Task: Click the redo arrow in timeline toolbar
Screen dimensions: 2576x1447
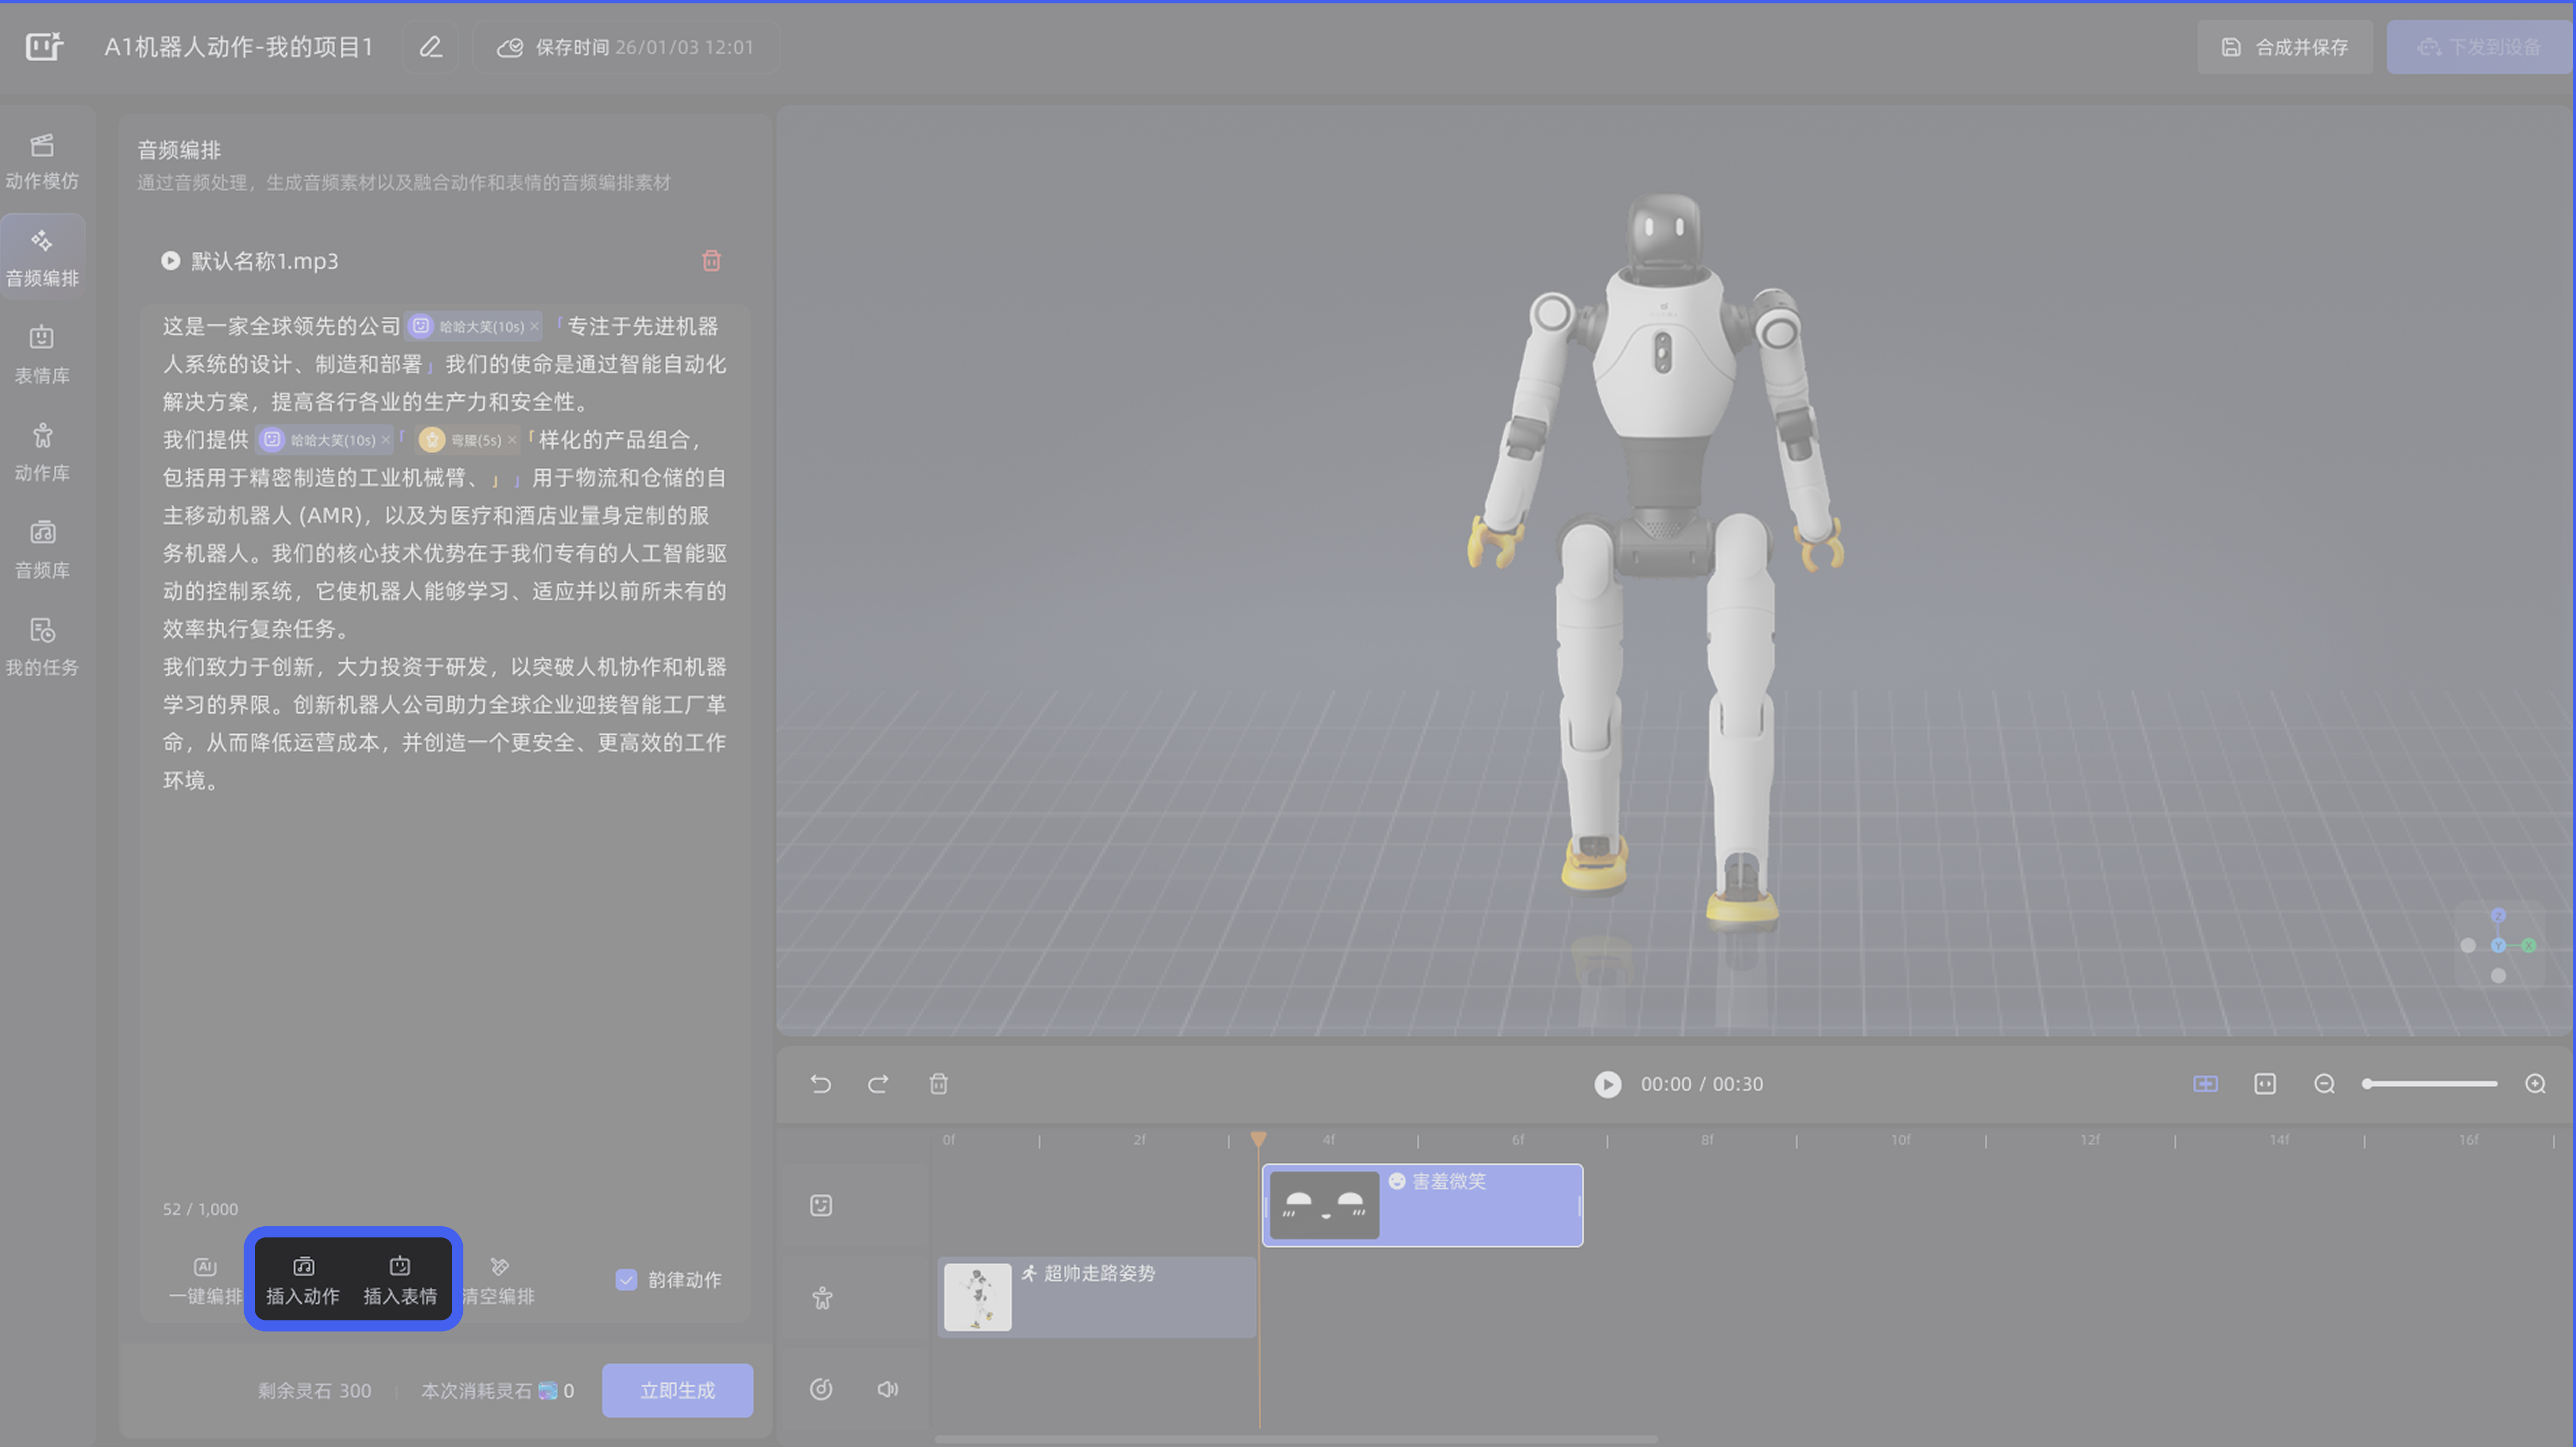Action: pyautogui.click(x=878, y=1084)
